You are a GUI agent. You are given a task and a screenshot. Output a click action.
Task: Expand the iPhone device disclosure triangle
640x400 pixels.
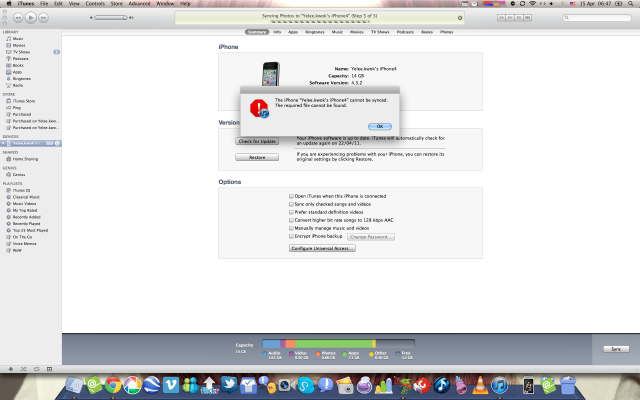point(3,143)
